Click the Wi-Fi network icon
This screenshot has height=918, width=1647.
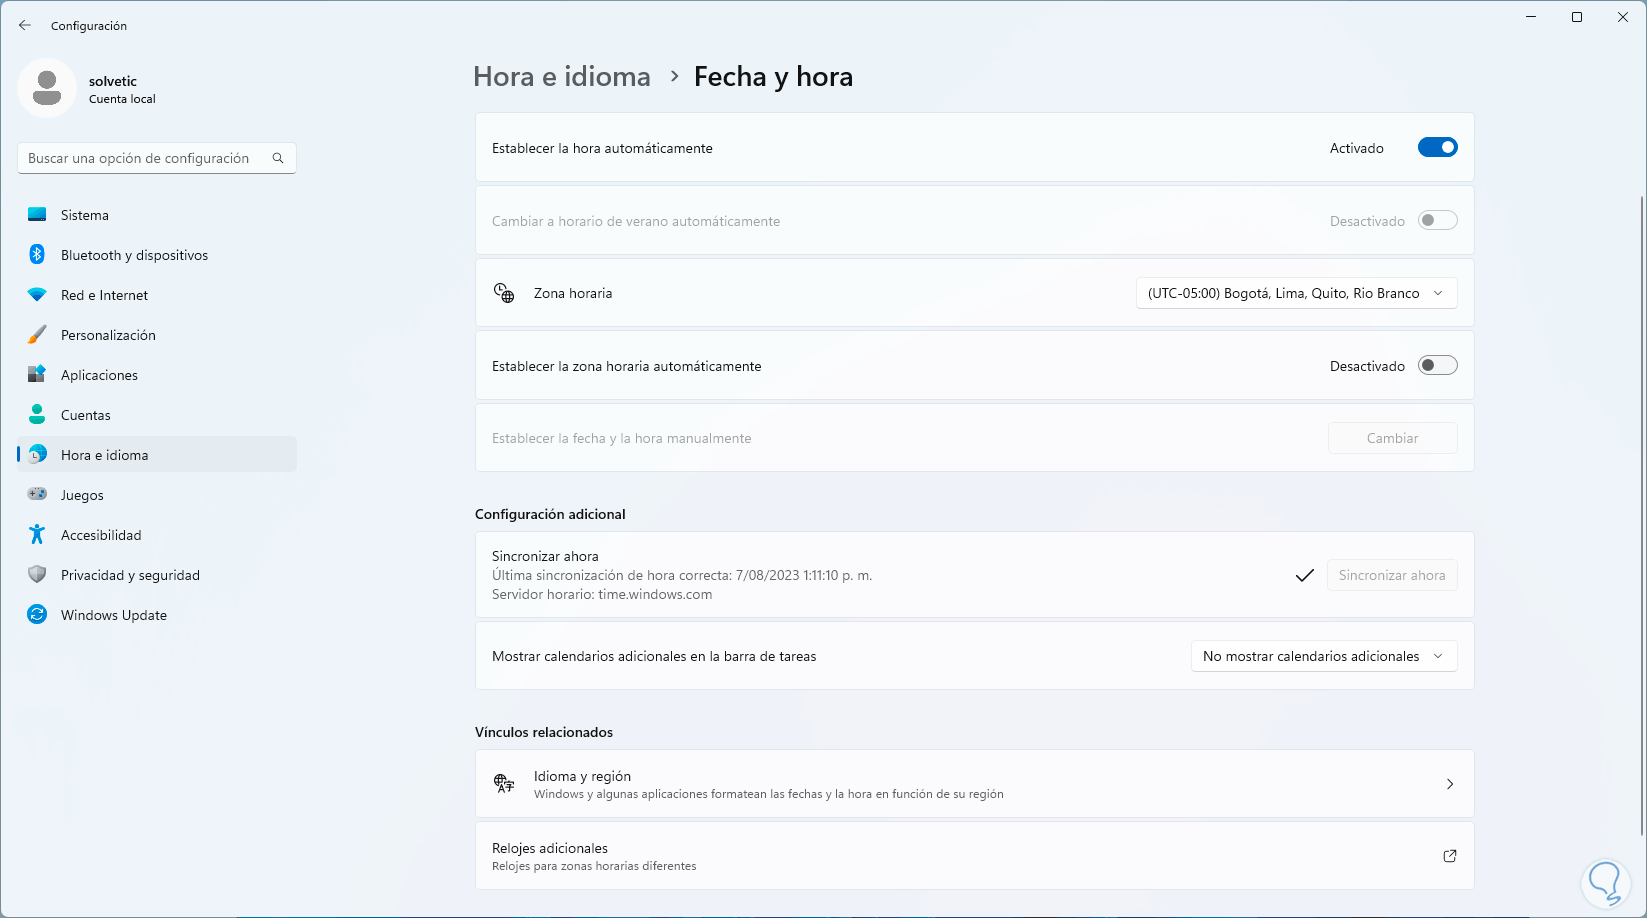pyautogui.click(x=37, y=295)
